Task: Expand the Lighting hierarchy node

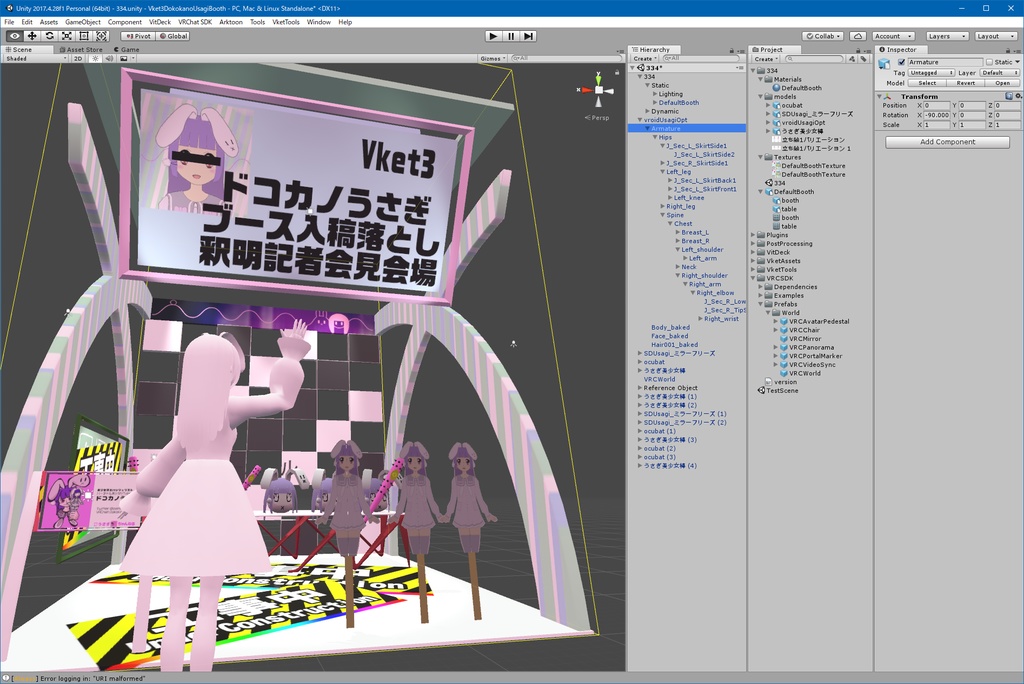Action: [655, 94]
